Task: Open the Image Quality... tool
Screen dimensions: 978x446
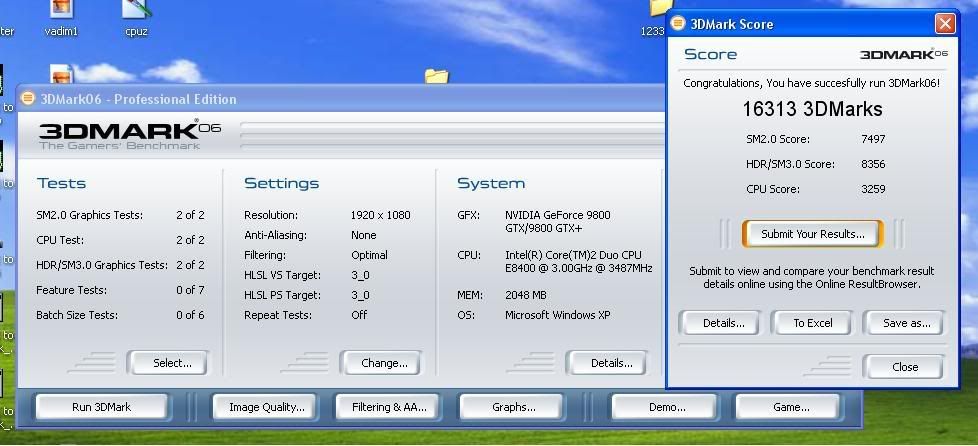Action: point(266,407)
